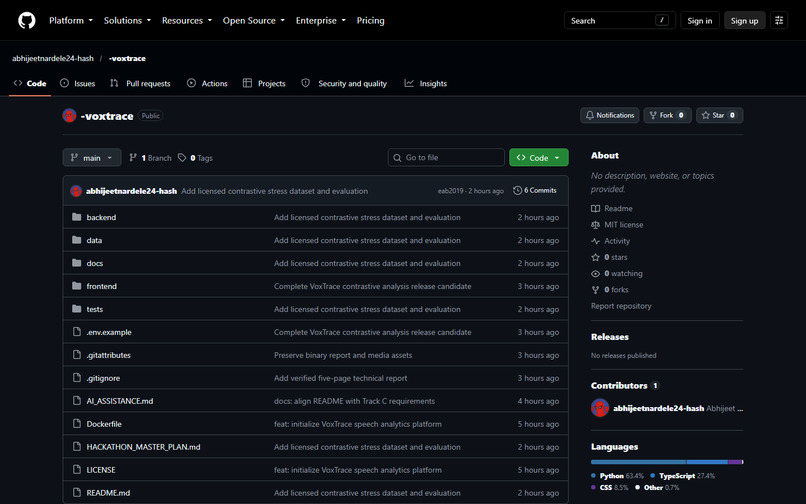Click the Sign up button

tap(744, 21)
